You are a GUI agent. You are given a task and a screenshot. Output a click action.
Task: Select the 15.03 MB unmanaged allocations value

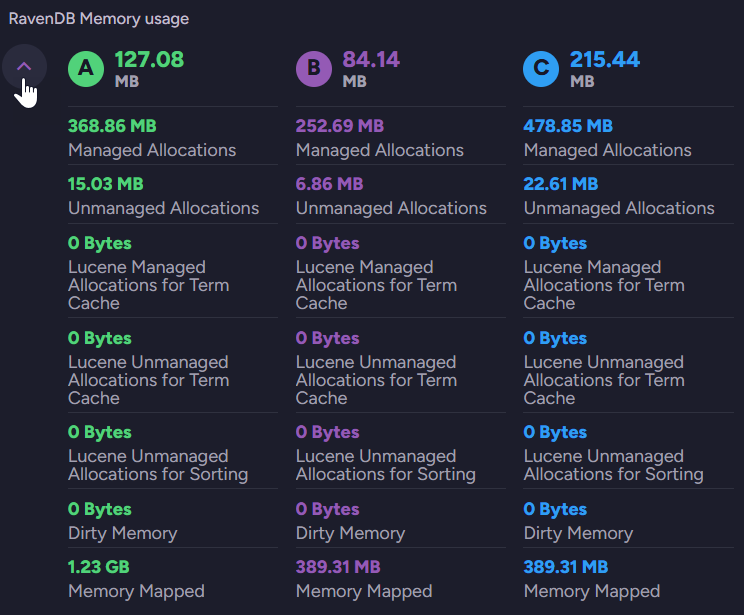click(105, 184)
